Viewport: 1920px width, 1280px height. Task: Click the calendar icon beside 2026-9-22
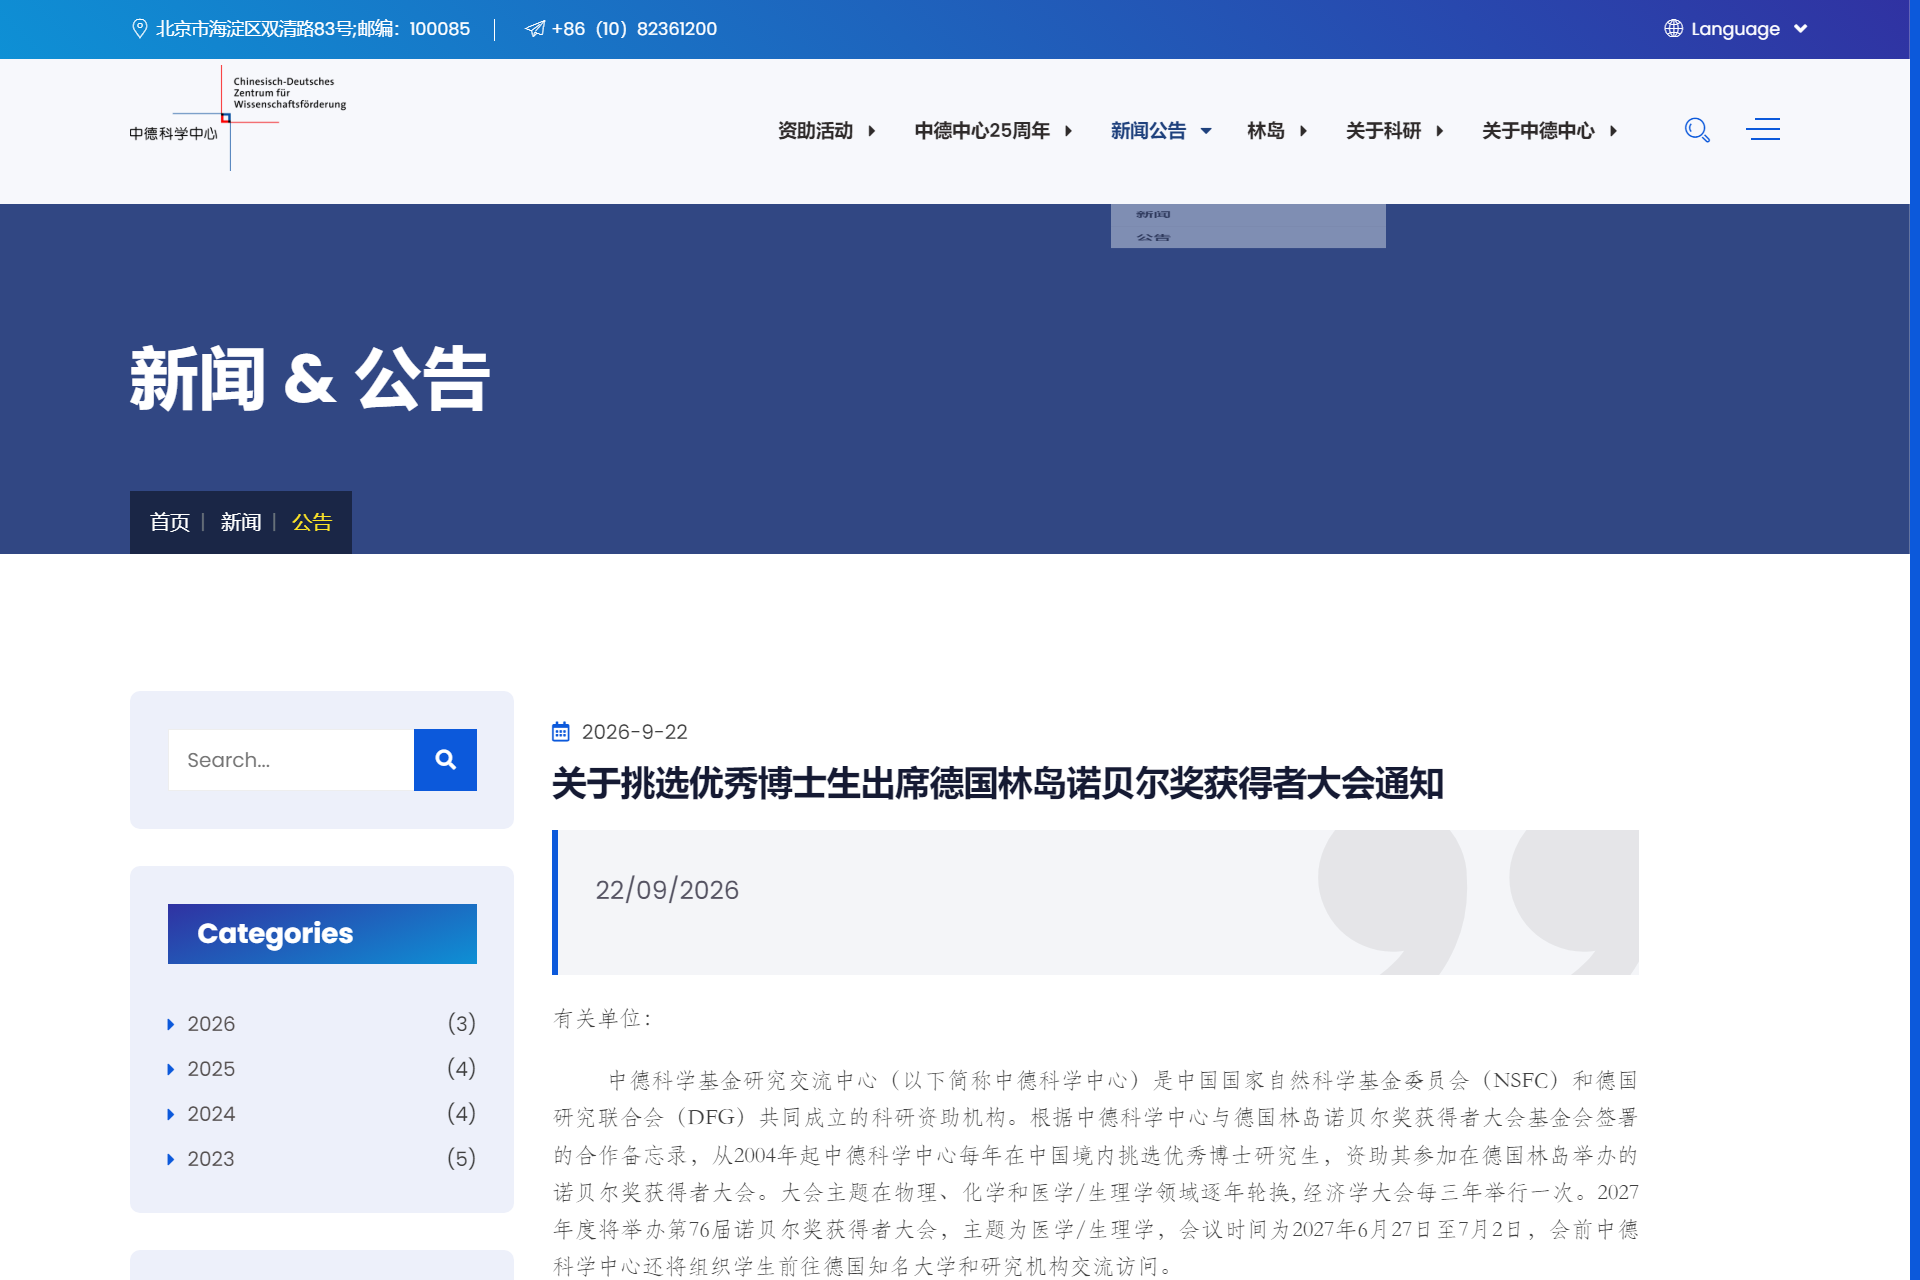(x=561, y=732)
